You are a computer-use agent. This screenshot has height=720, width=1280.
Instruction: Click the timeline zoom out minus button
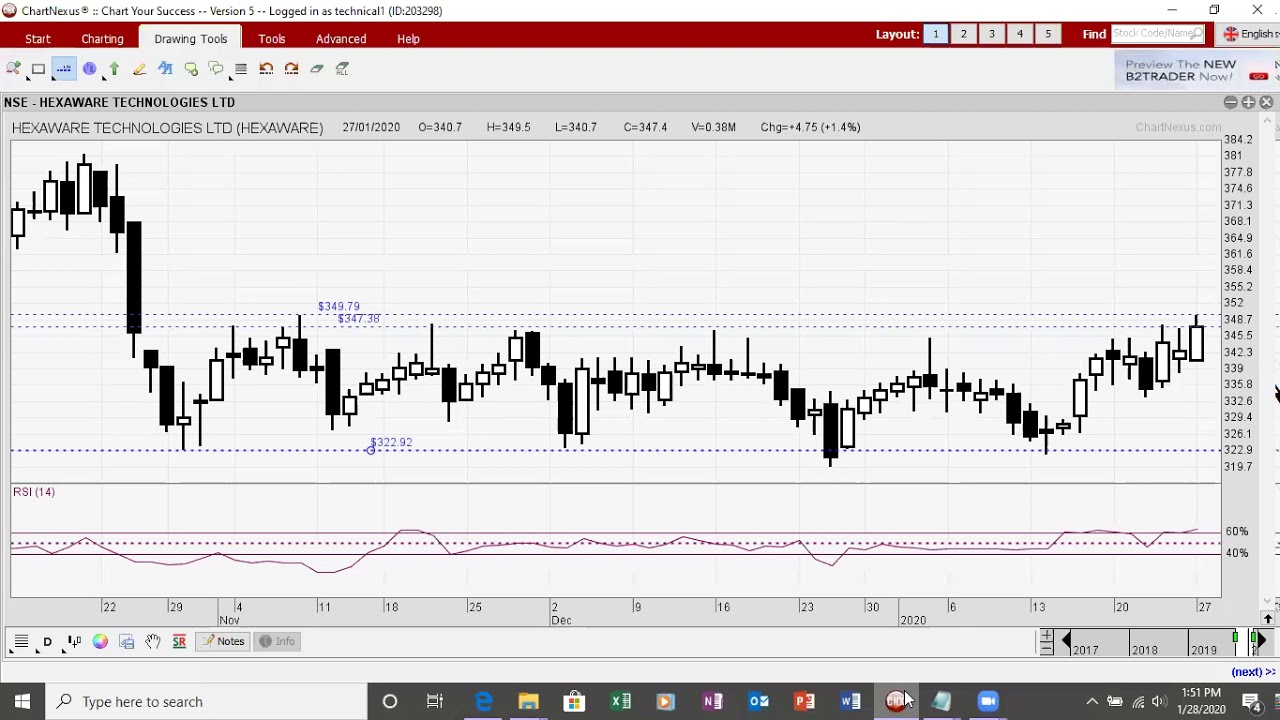coord(1046,649)
